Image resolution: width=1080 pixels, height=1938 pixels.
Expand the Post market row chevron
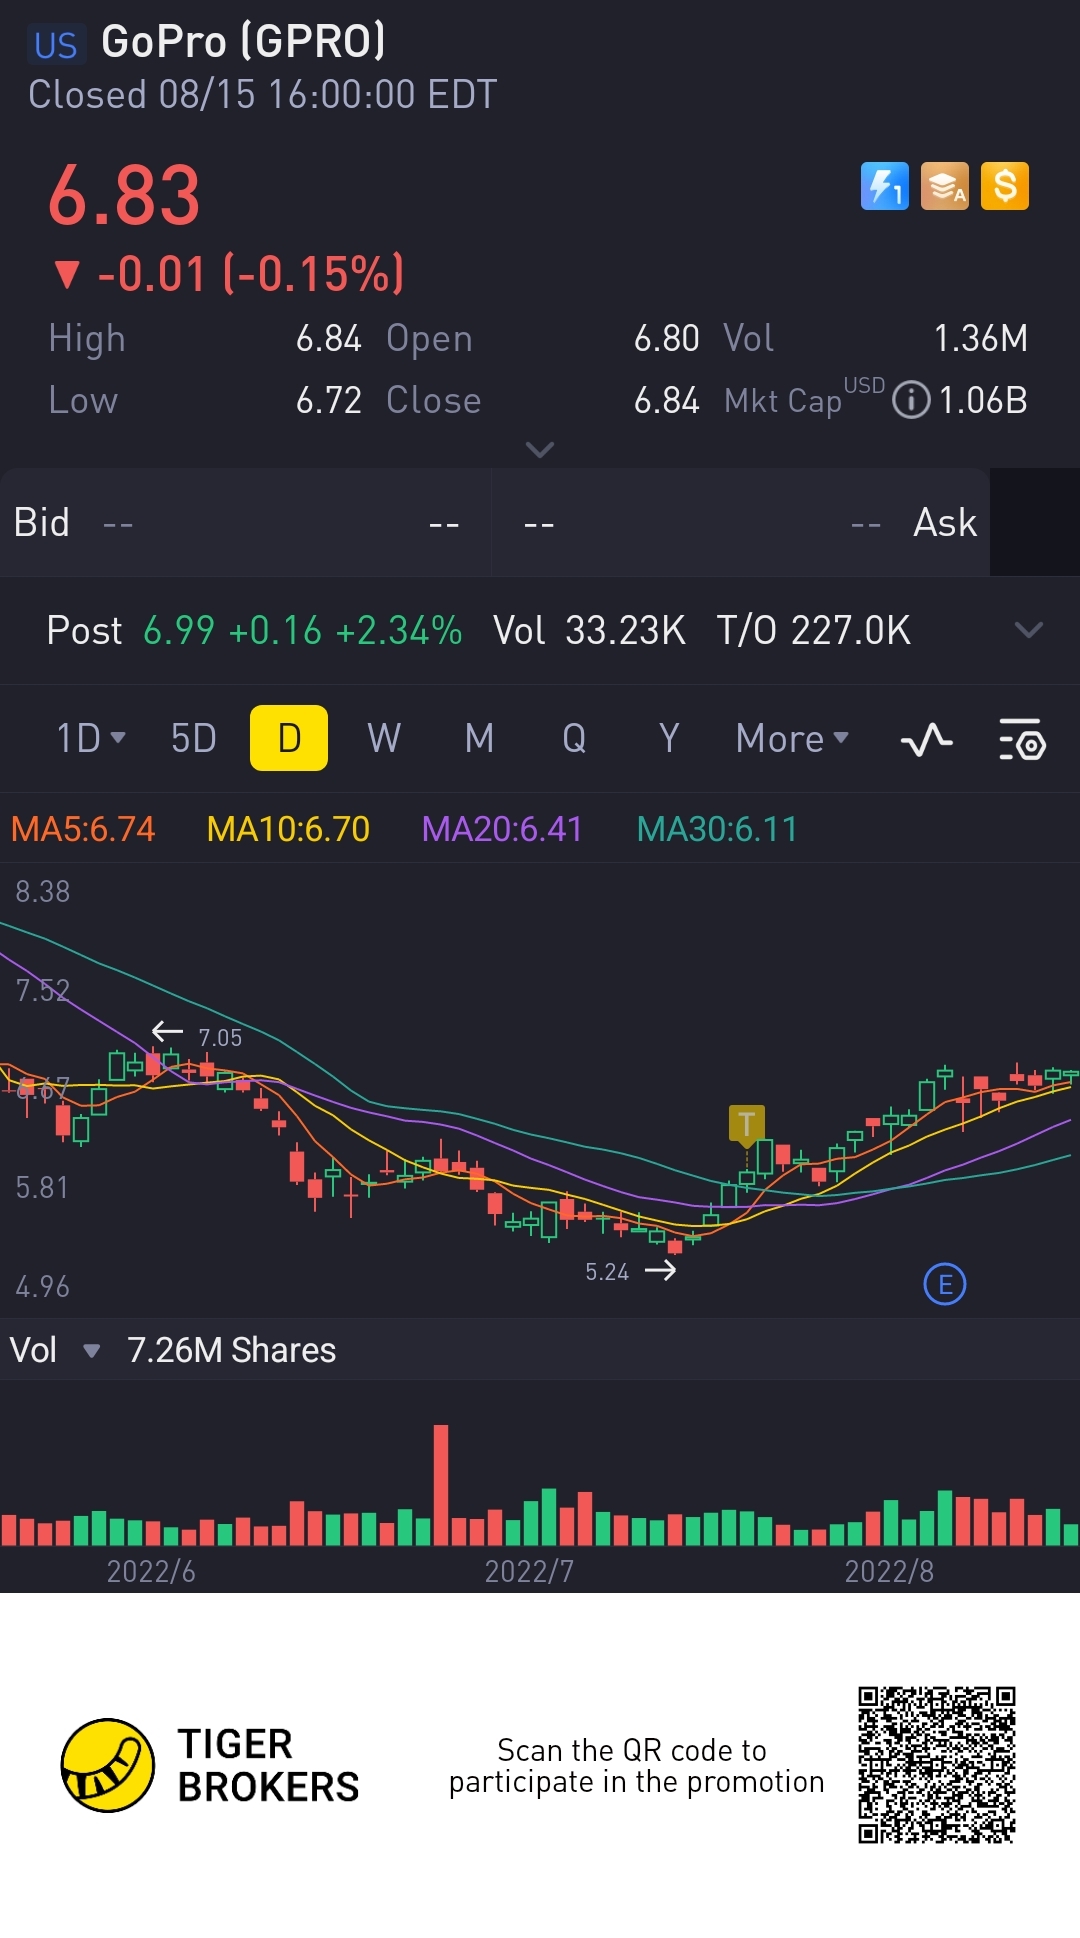pos(1029,630)
